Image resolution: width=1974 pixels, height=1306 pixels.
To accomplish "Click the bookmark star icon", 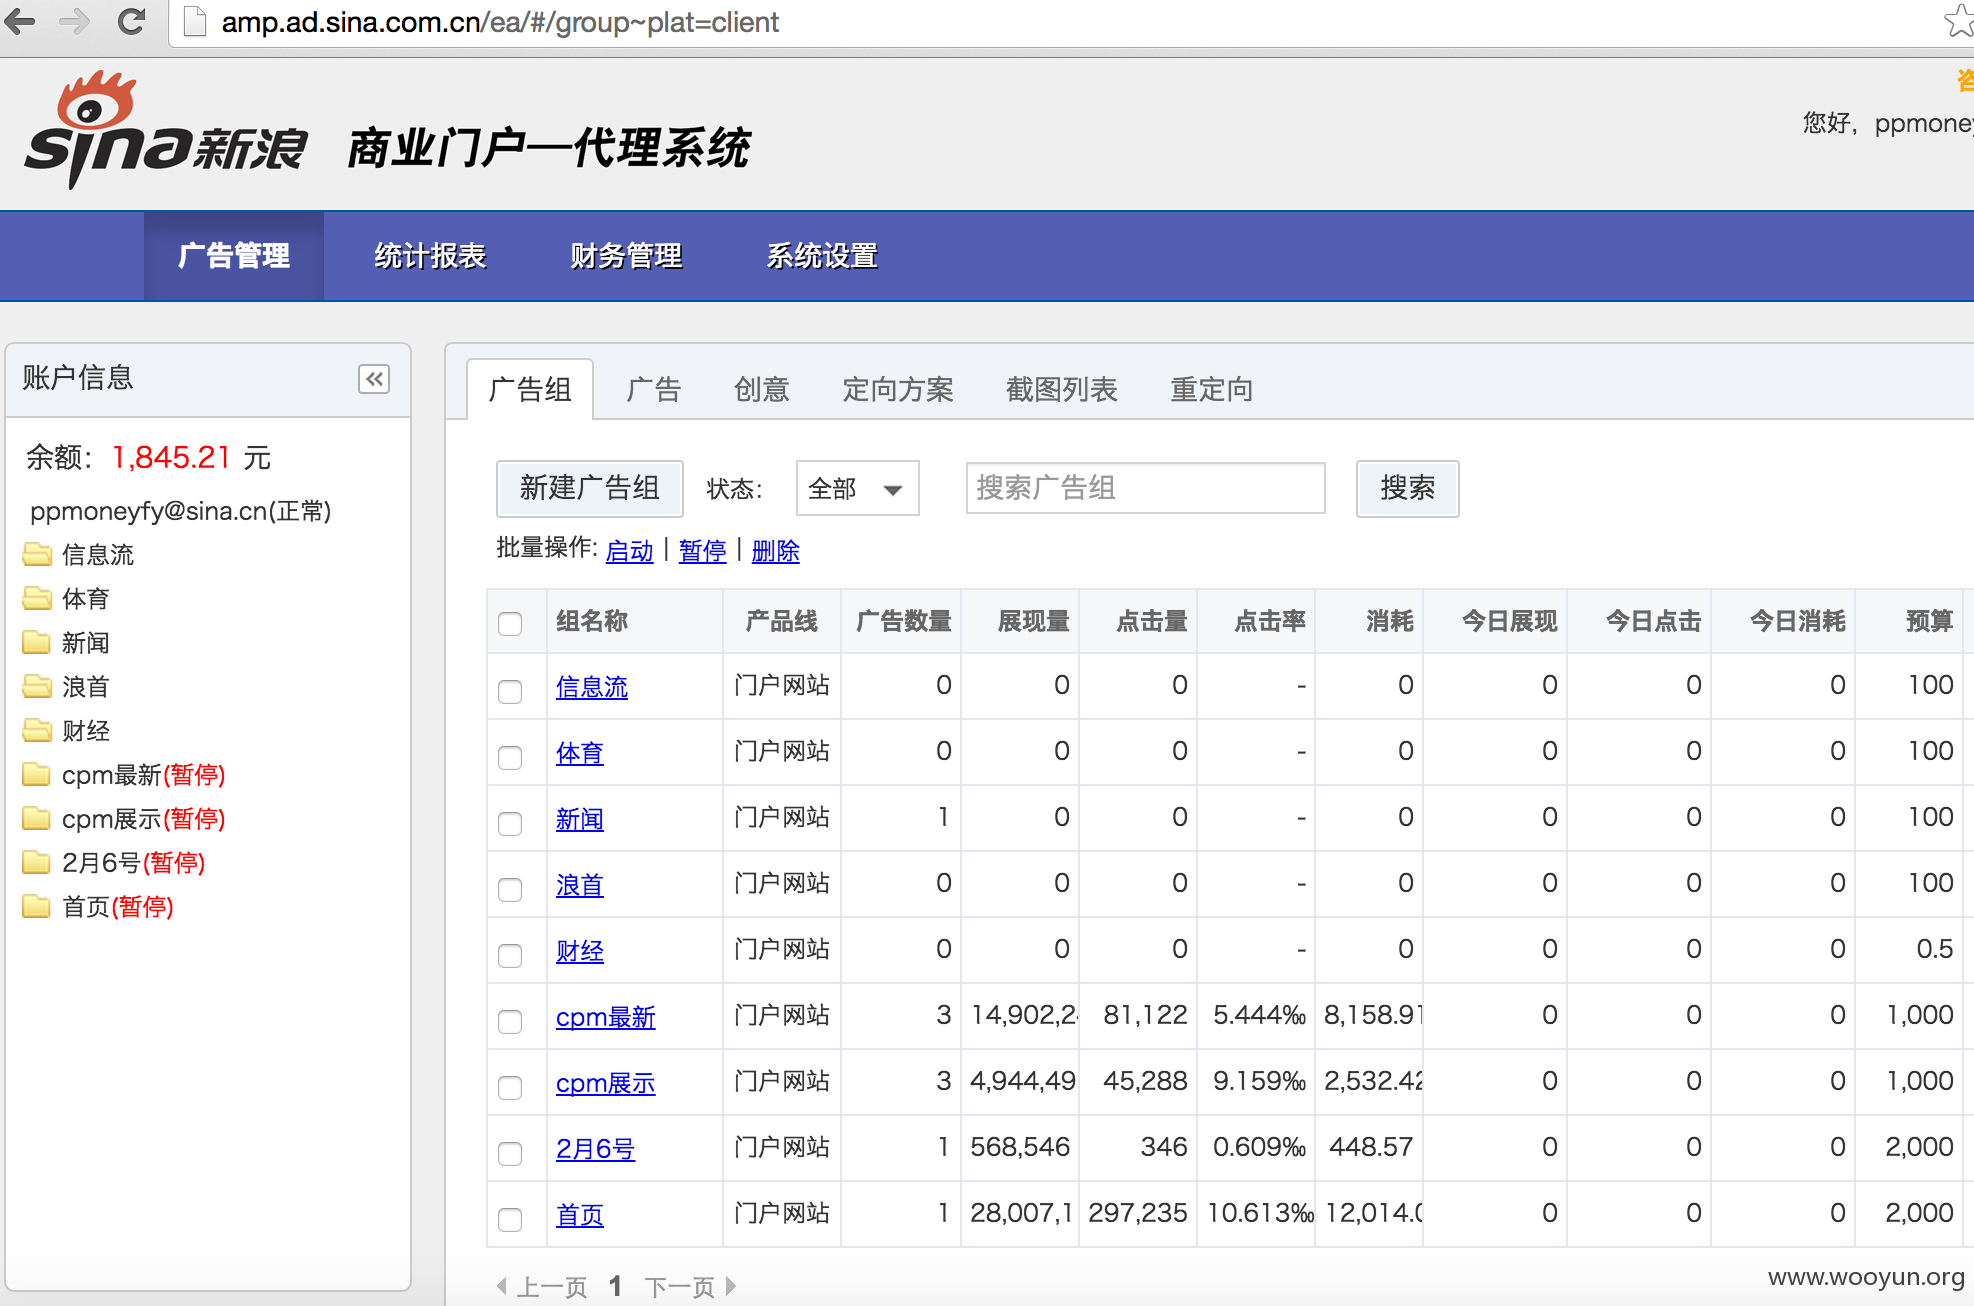I will tap(1958, 21).
